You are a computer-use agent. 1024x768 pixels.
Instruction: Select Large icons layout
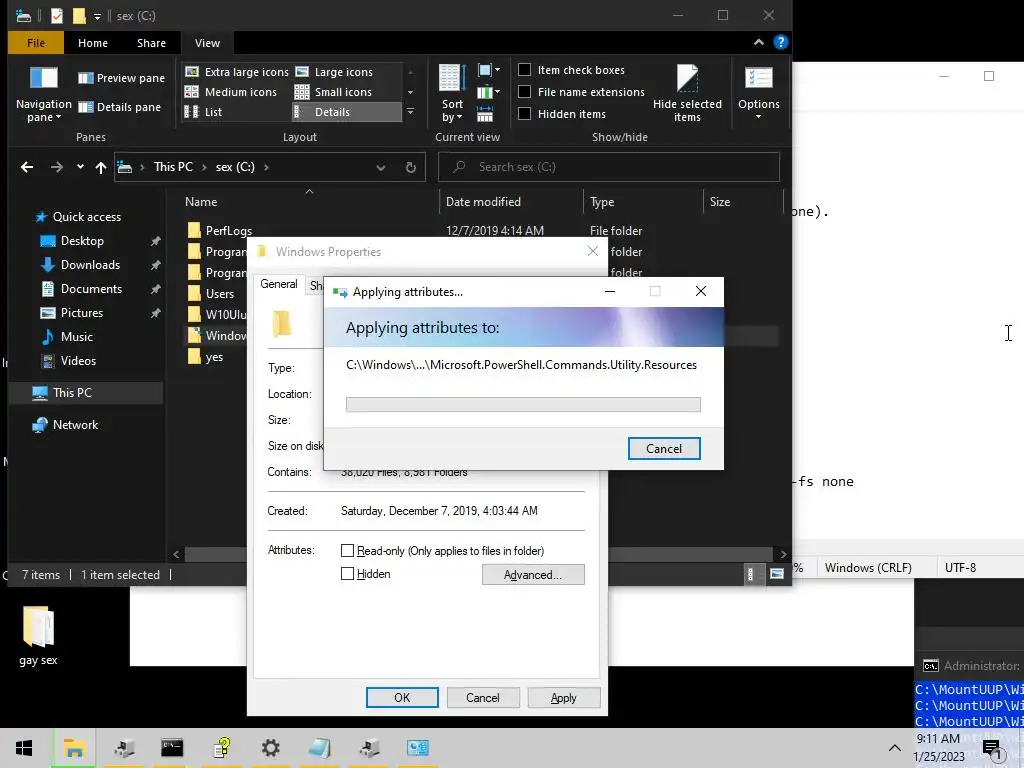point(334,72)
